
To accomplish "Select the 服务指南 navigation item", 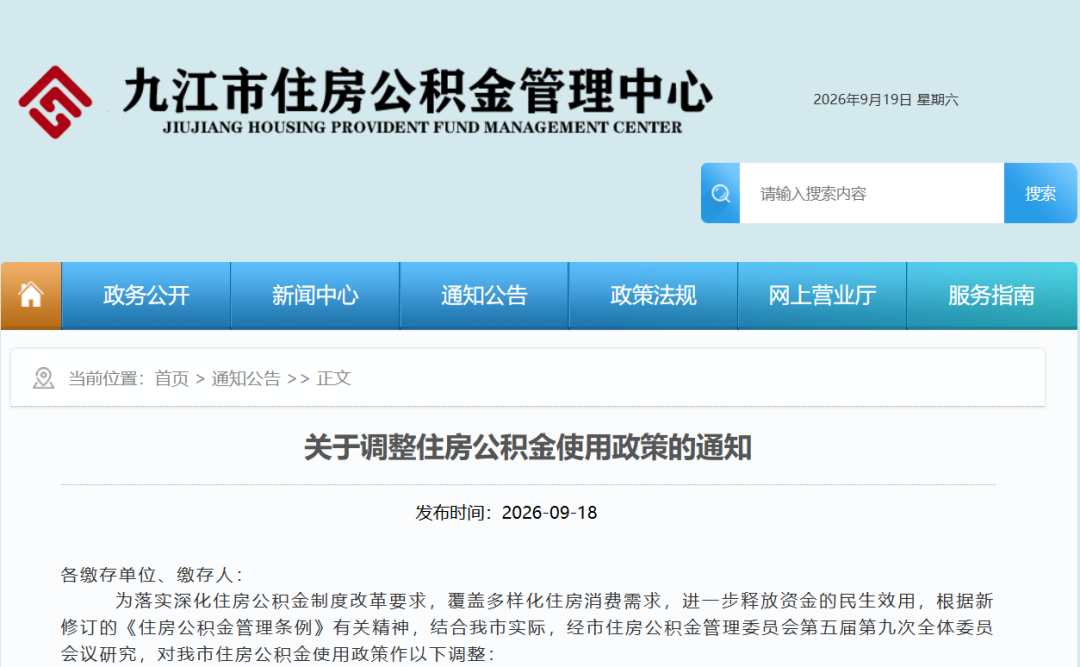I will (992, 296).
